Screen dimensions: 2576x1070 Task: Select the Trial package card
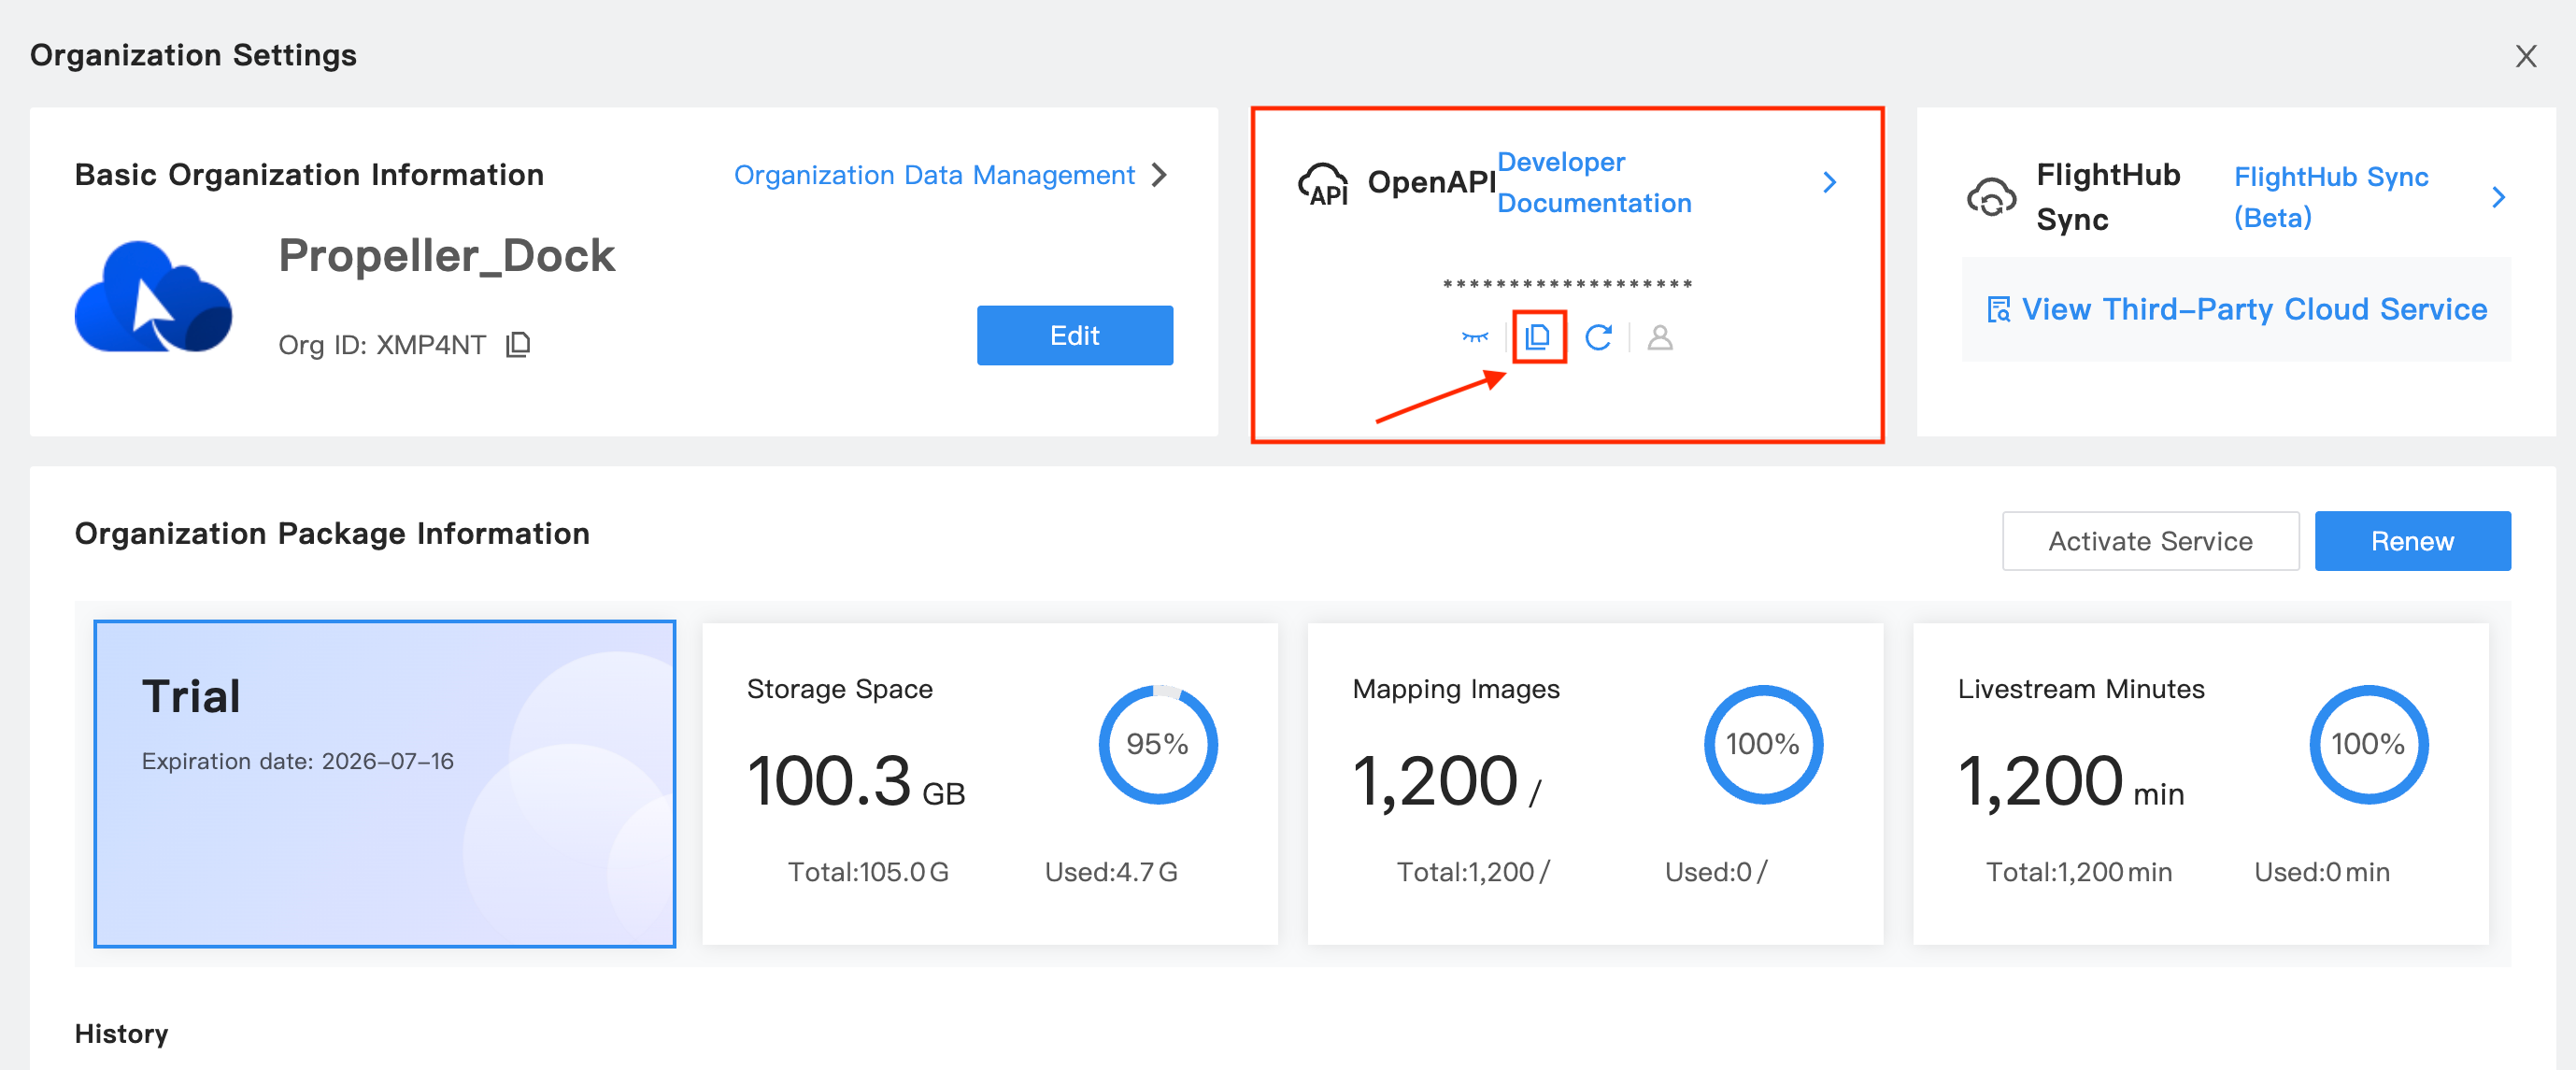(385, 784)
